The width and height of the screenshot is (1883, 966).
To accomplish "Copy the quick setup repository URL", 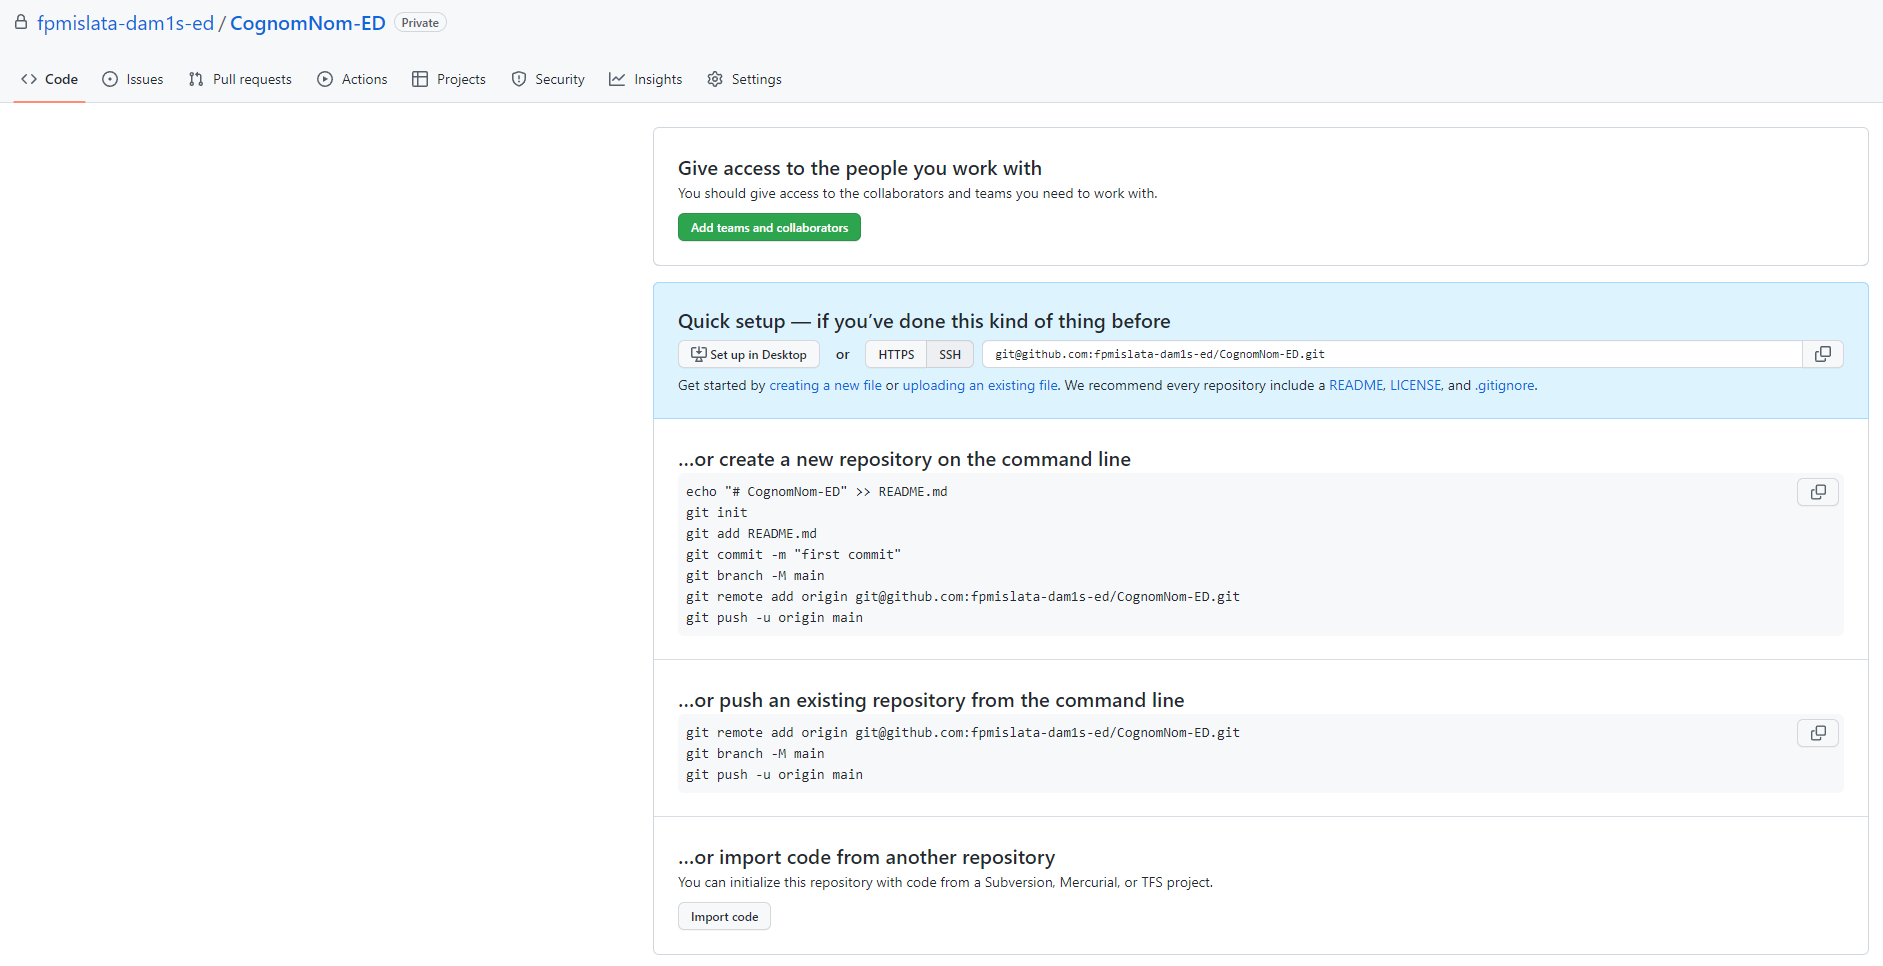I will click(x=1823, y=354).
